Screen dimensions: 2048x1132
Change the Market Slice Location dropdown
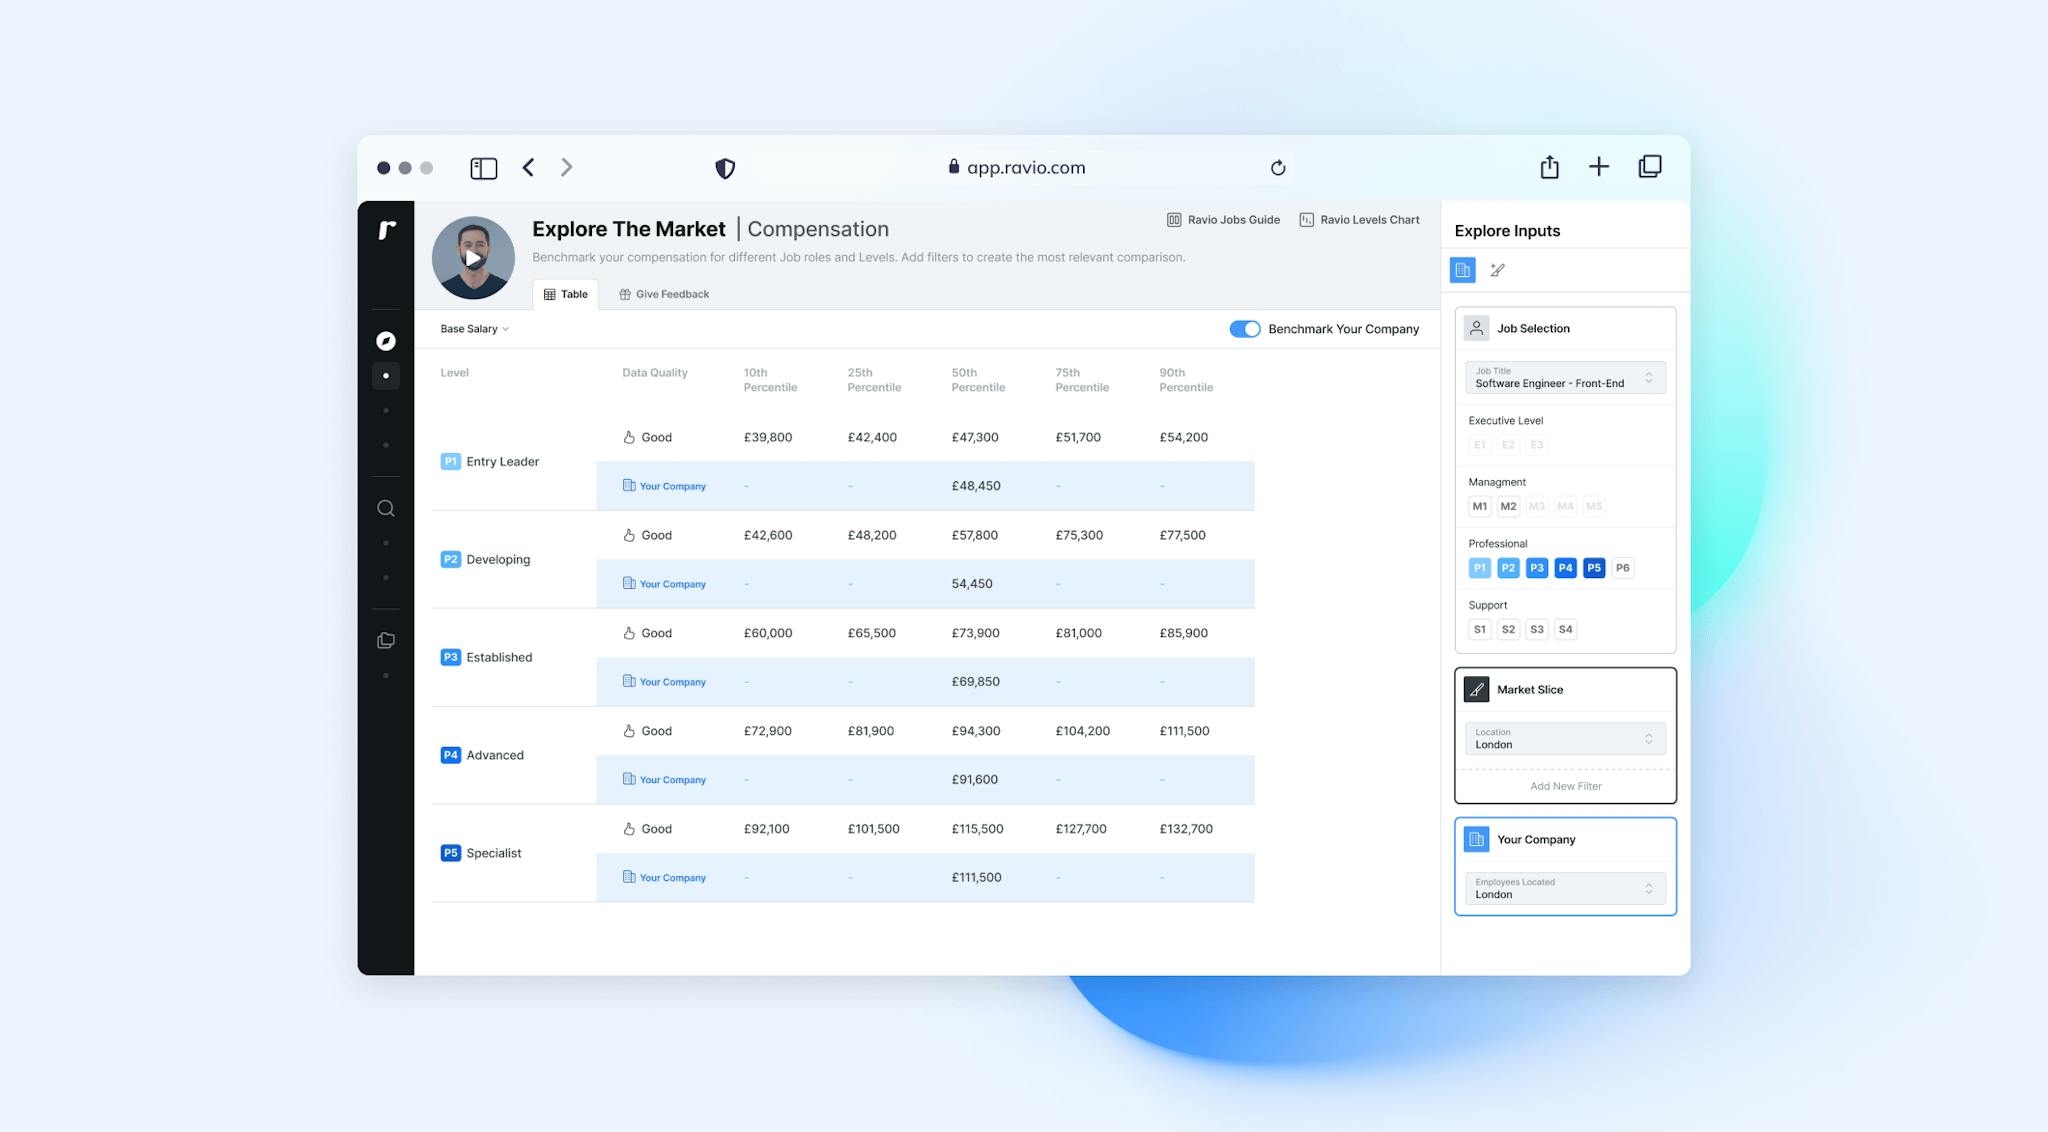[x=1564, y=739]
